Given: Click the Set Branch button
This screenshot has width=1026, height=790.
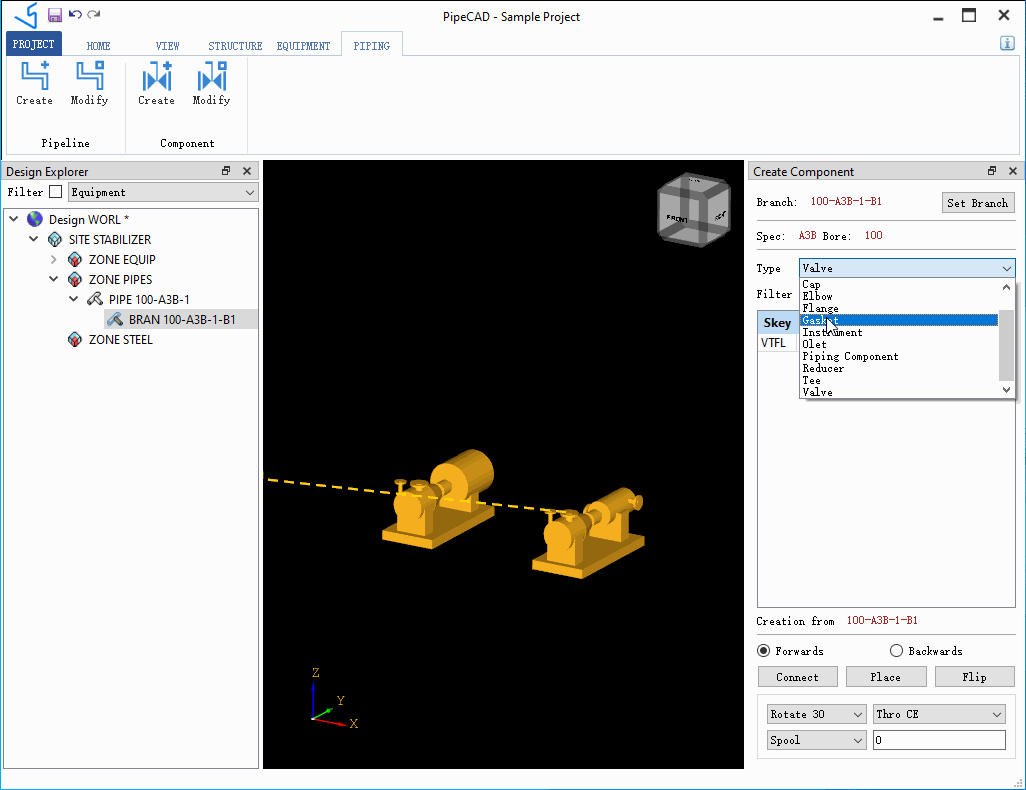Looking at the screenshot, I should [x=978, y=203].
